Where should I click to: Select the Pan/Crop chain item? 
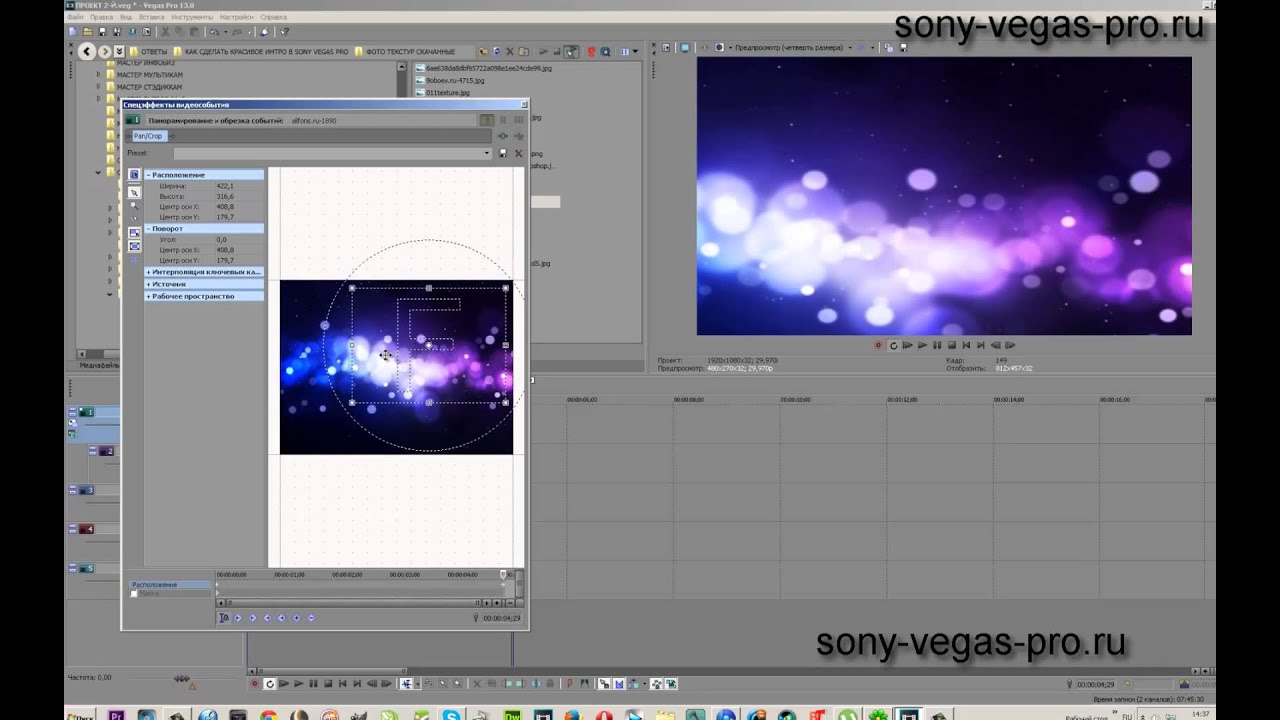[x=147, y=136]
